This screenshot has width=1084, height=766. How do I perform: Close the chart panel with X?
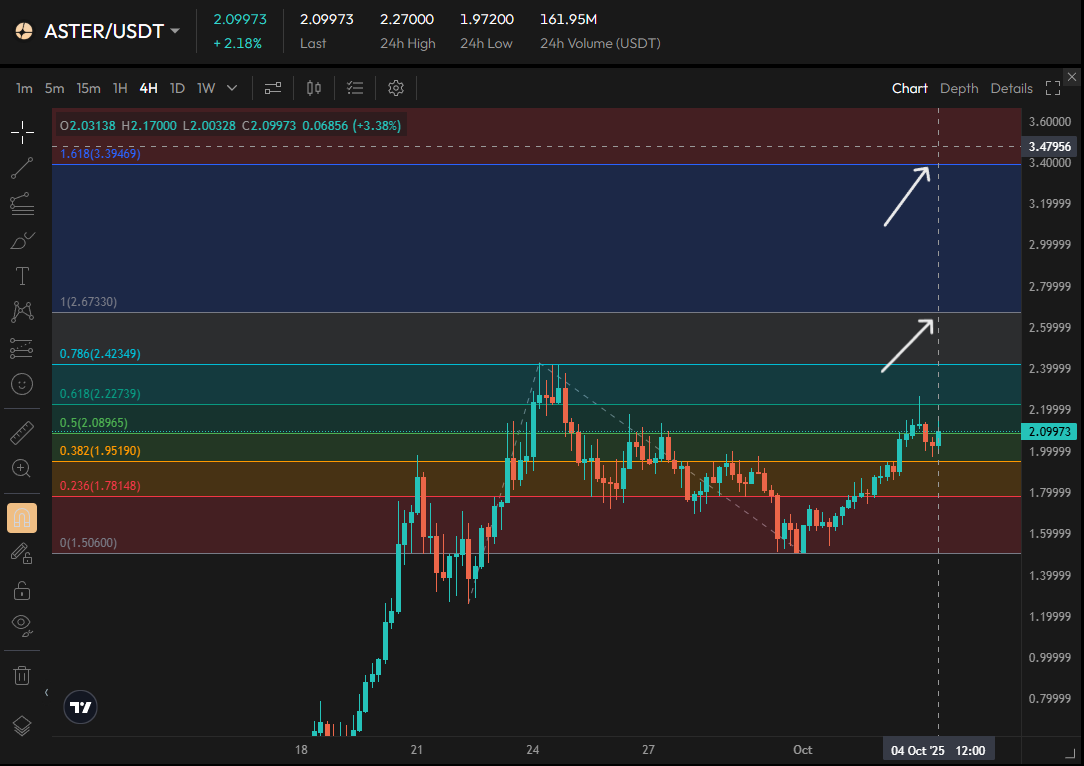point(1072,77)
